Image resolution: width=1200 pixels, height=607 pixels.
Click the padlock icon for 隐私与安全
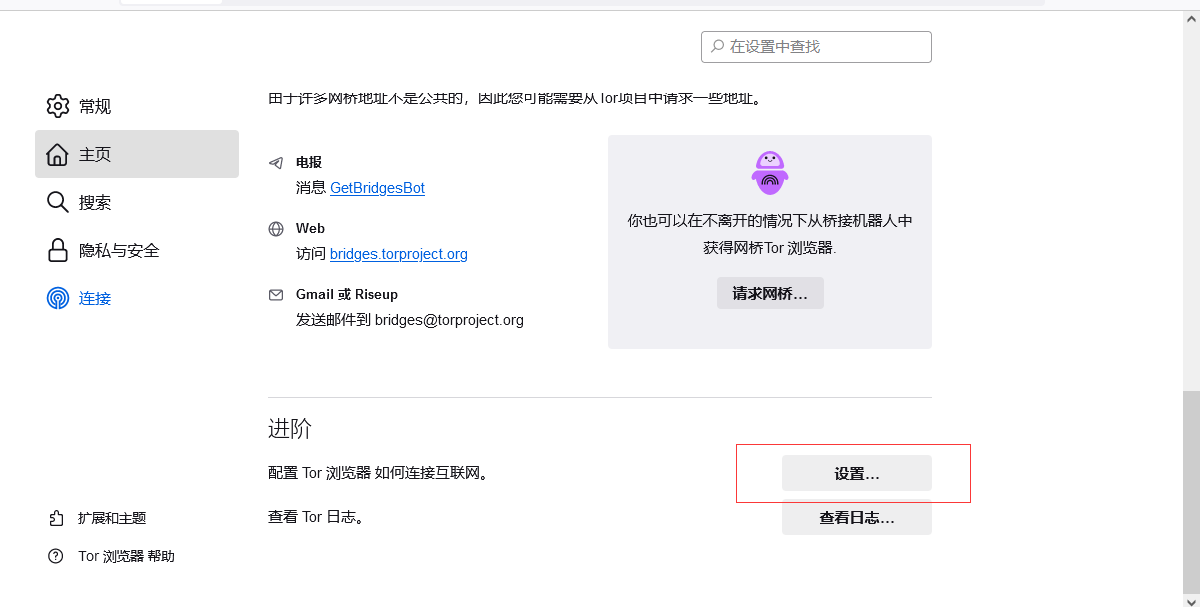58,250
